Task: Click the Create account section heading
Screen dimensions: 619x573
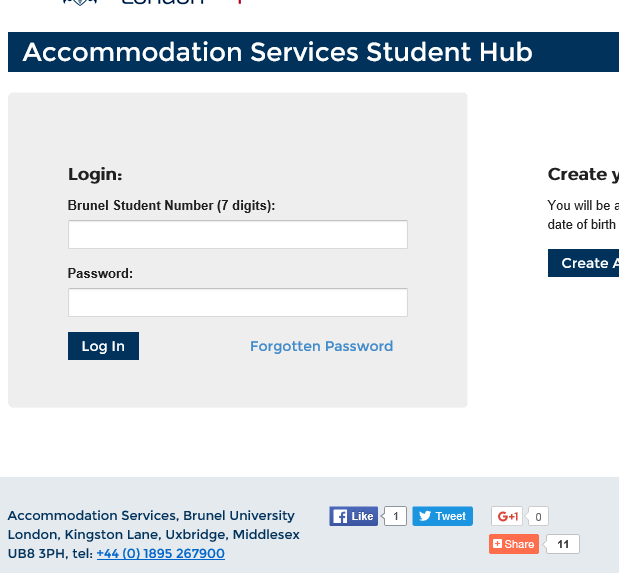Action: [582, 174]
